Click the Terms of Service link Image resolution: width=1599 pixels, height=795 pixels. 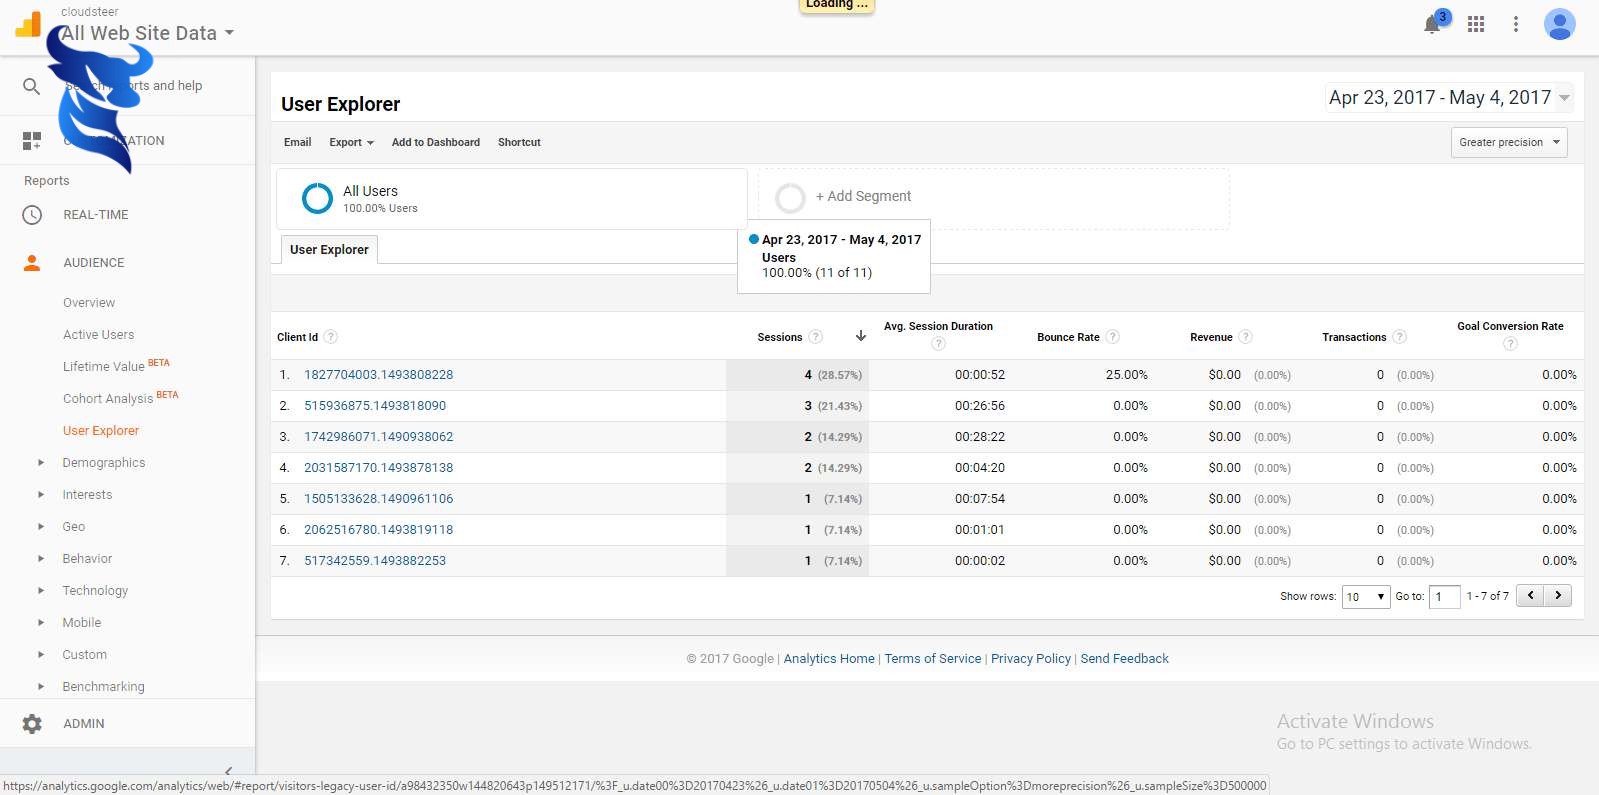point(933,659)
